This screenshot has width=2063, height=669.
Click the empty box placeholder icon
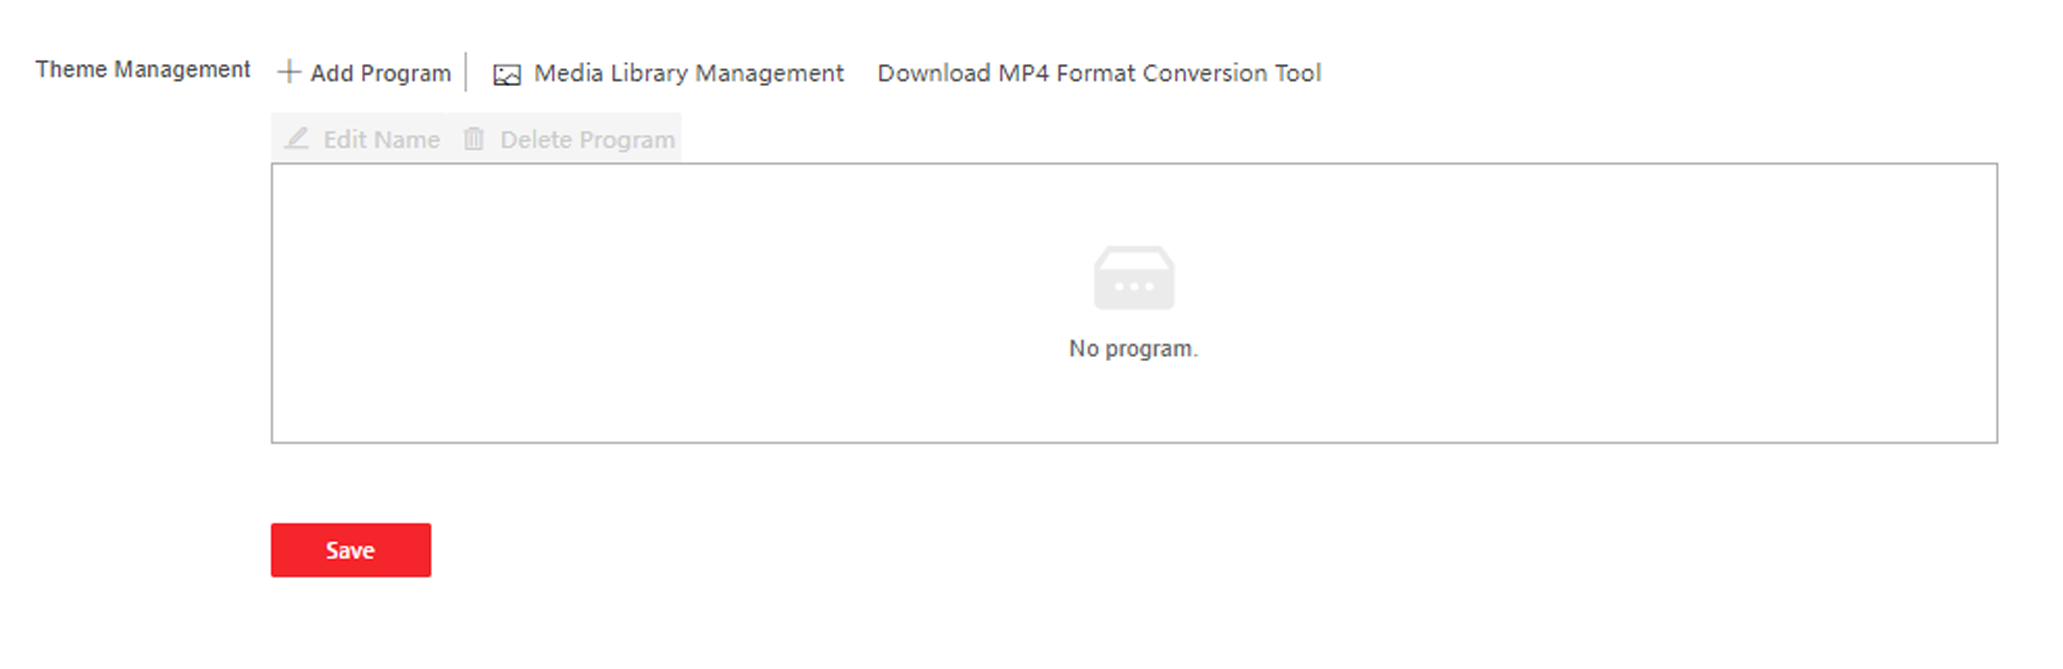coord(1134,278)
